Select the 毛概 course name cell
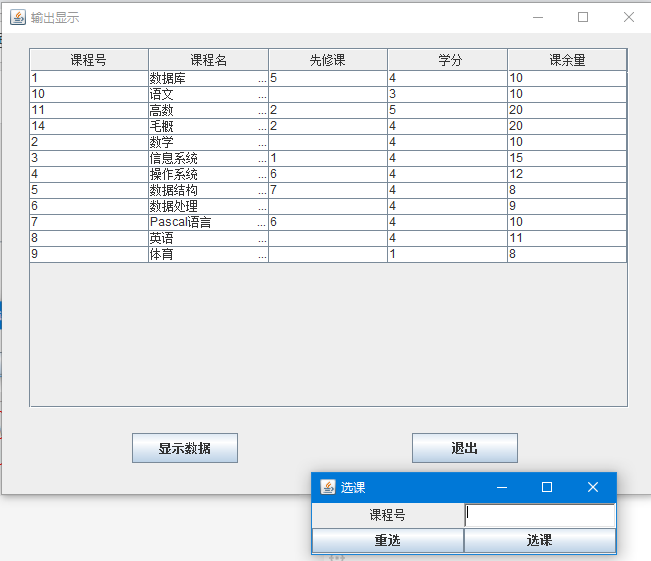The width and height of the screenshot is (651, 561). [208, 126]
